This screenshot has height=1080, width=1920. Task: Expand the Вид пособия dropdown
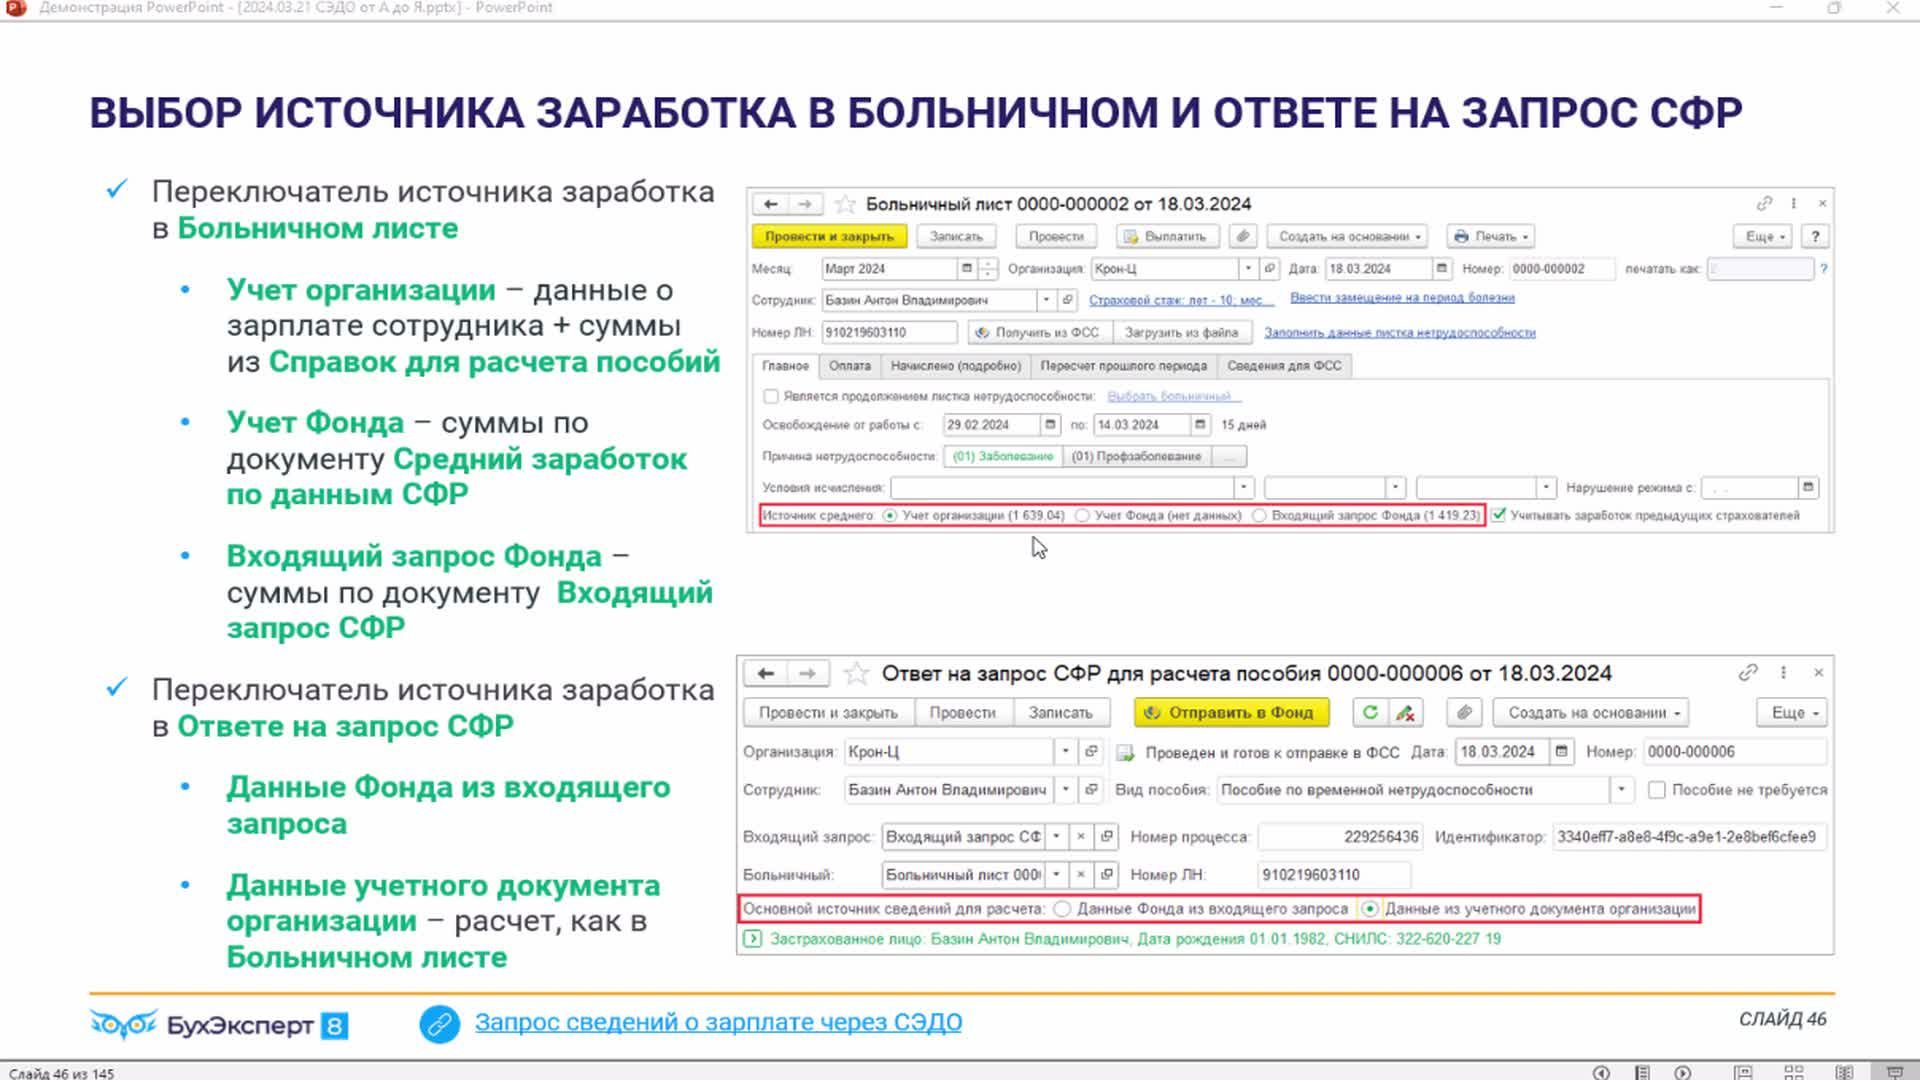click(x=1621, y=790)
